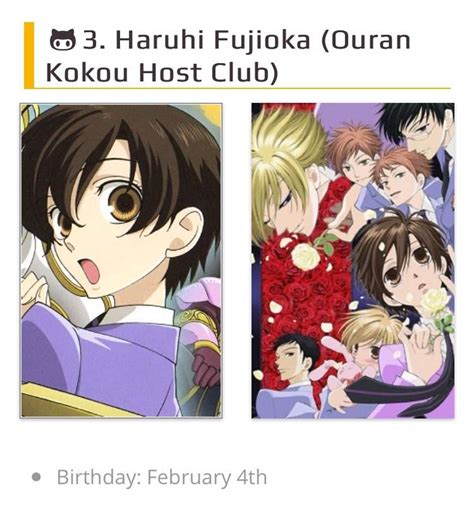This screenshot has width=474, height=517.
Task: Click the yellow vertical bar beside the heading
Action: pyautogui.click(x=29, y=55)
